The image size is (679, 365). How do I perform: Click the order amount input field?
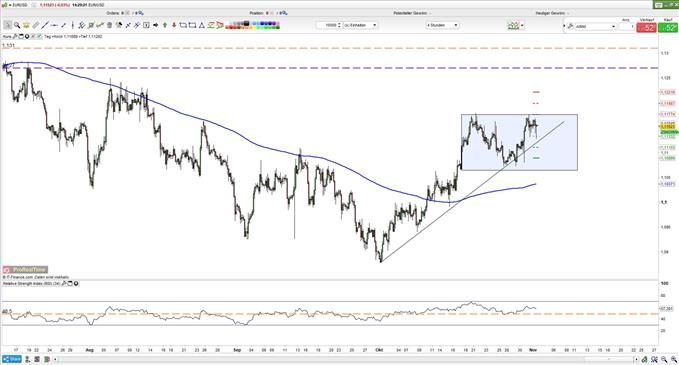[626, 26]
